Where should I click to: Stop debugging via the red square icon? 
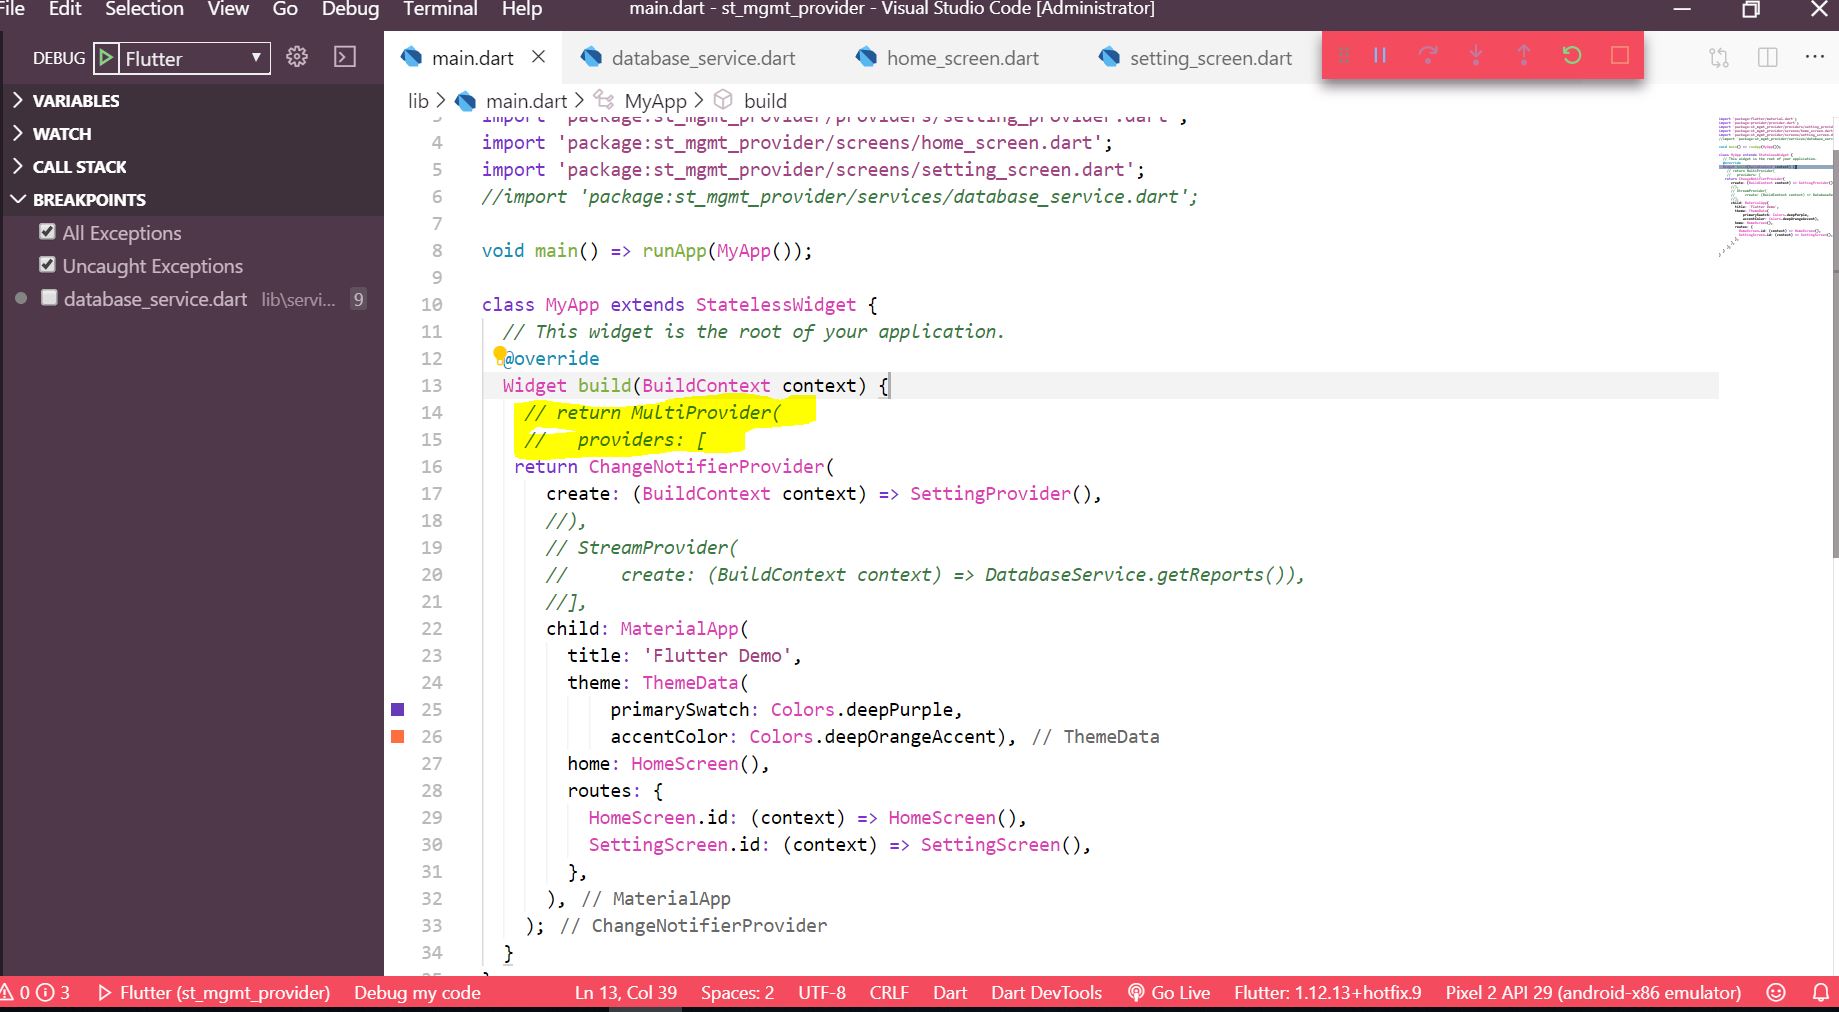point(1619,56)
